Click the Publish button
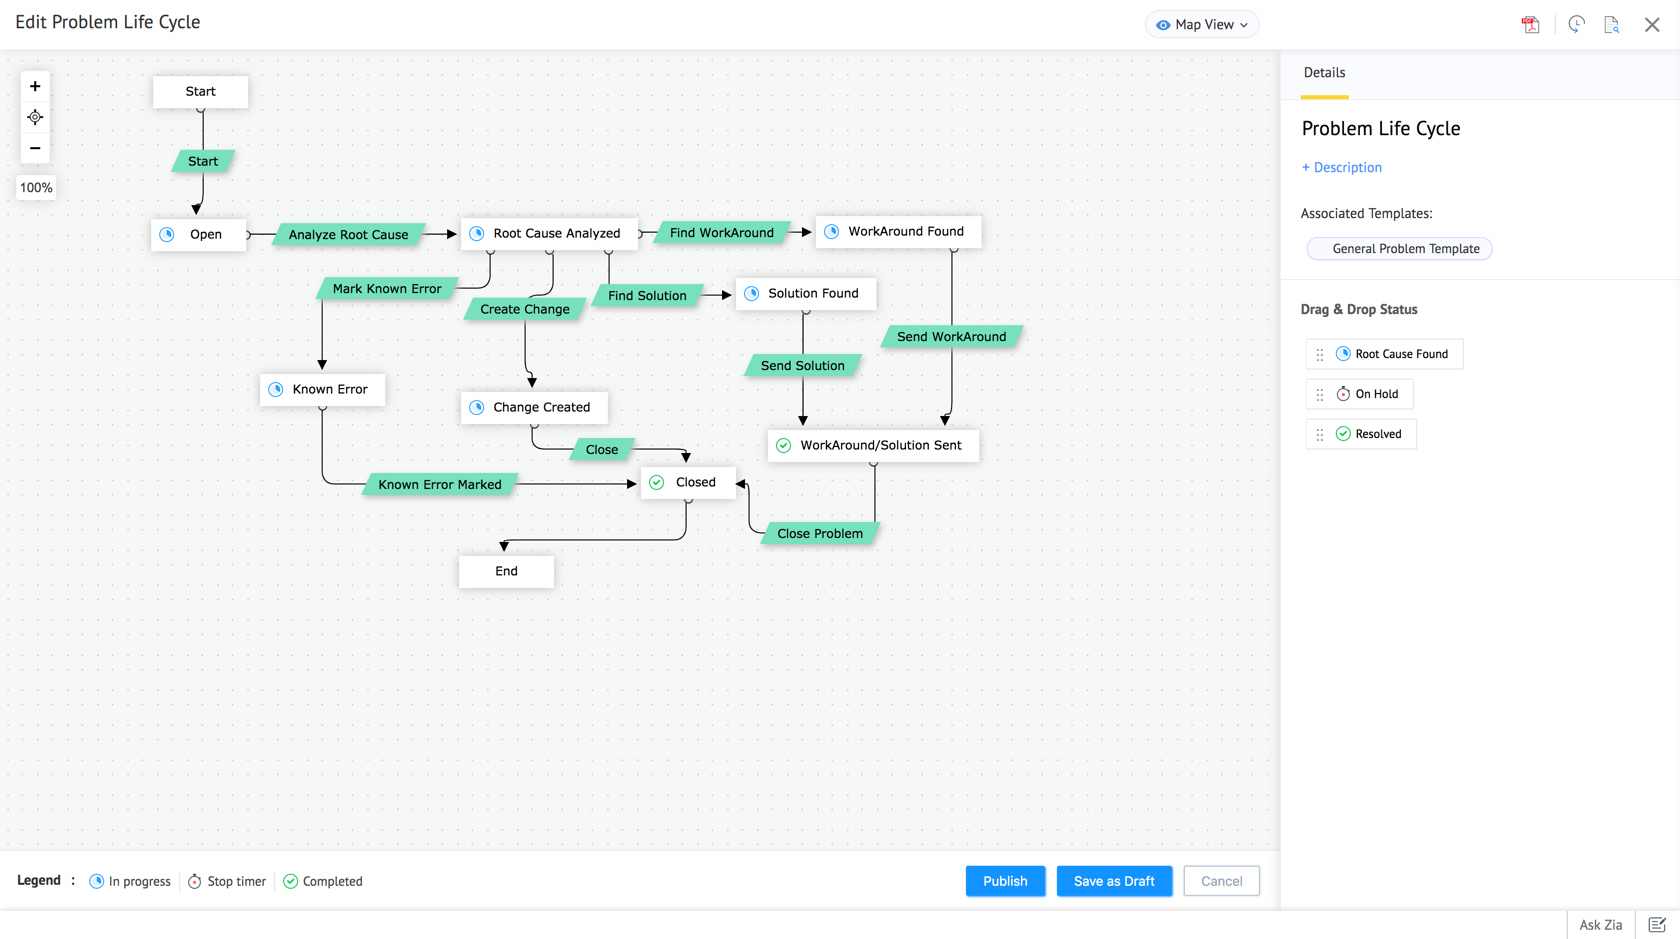The height and width of the screenshot is (939, 1680). (1005, 881)
